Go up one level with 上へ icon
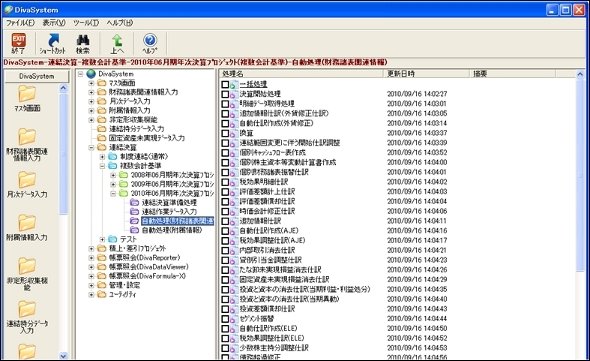Viewport: 590px width, 361px height. 117,40
